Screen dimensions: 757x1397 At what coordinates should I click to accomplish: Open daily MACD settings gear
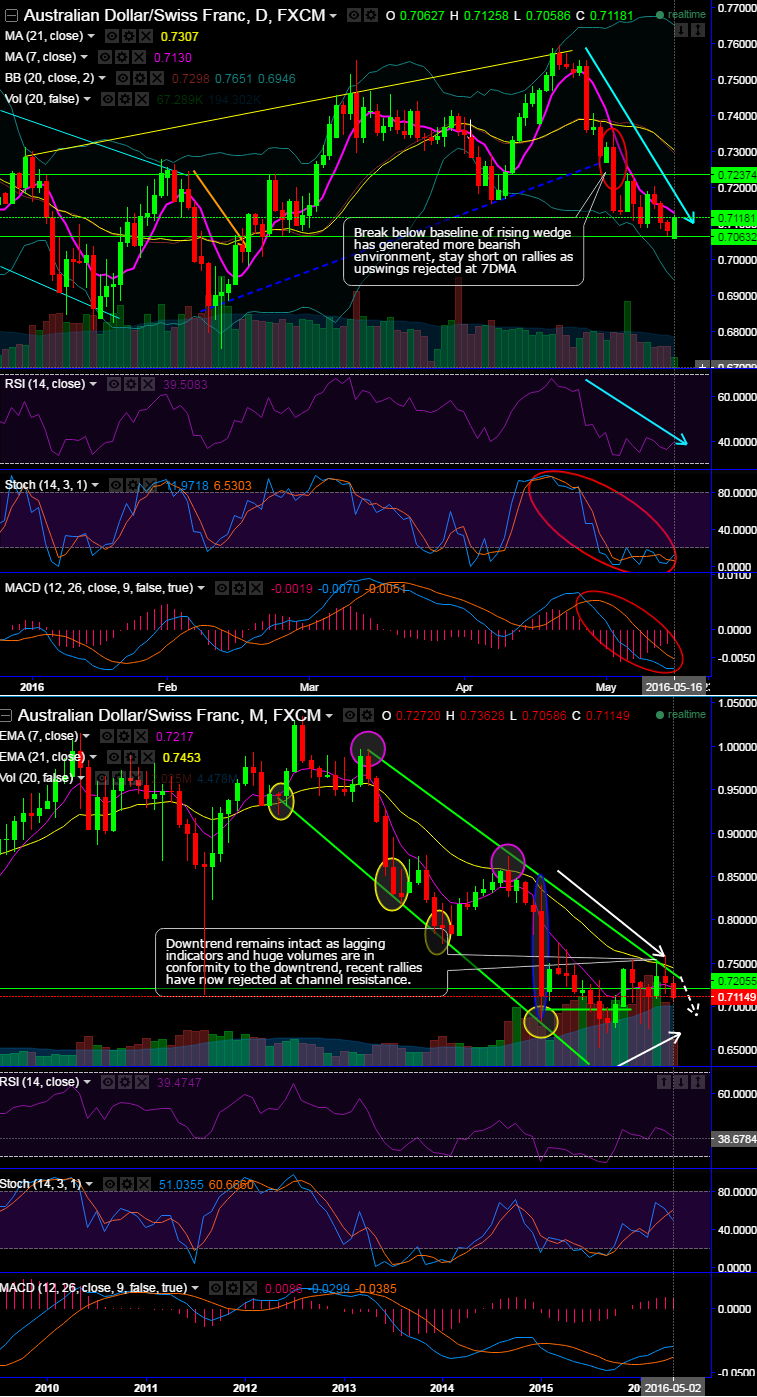click(238, 587)
